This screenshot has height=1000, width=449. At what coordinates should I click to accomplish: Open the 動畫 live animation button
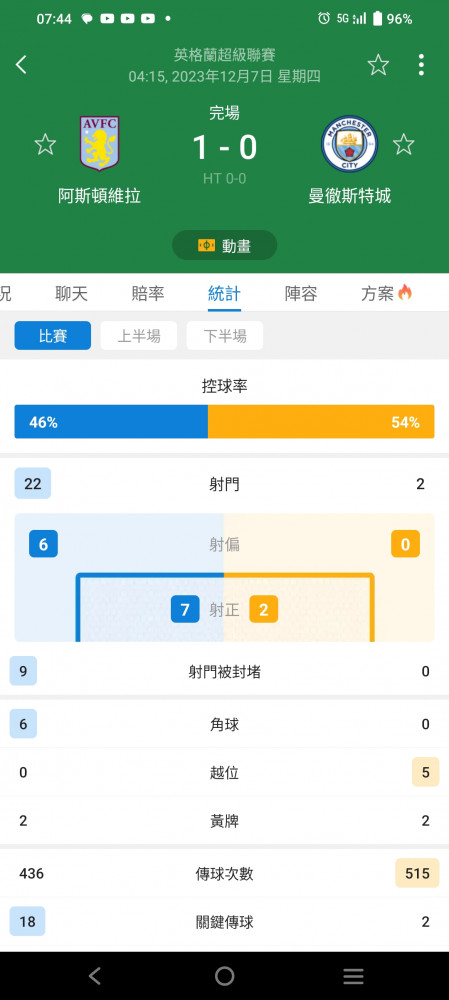click(x=224, y=246)
